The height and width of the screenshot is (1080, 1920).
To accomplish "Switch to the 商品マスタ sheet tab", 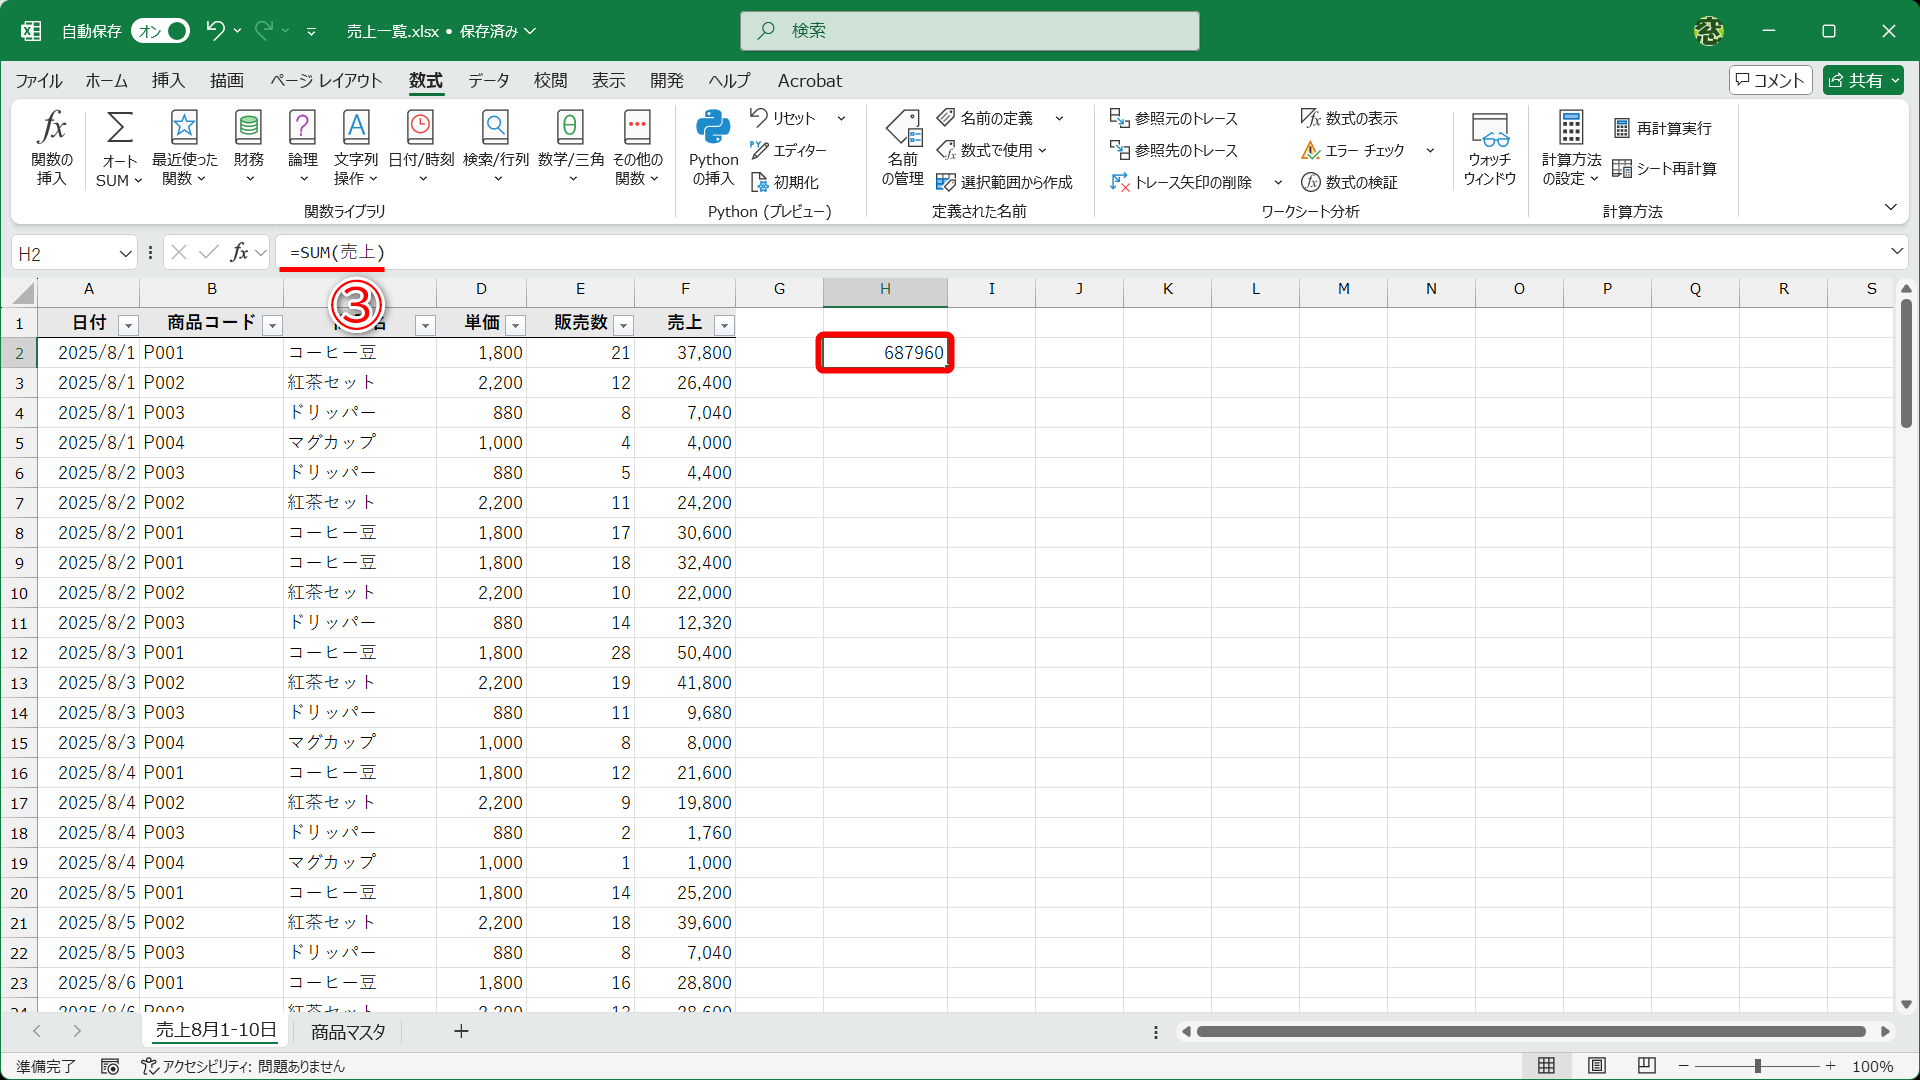I will (x=348, y=1032).
